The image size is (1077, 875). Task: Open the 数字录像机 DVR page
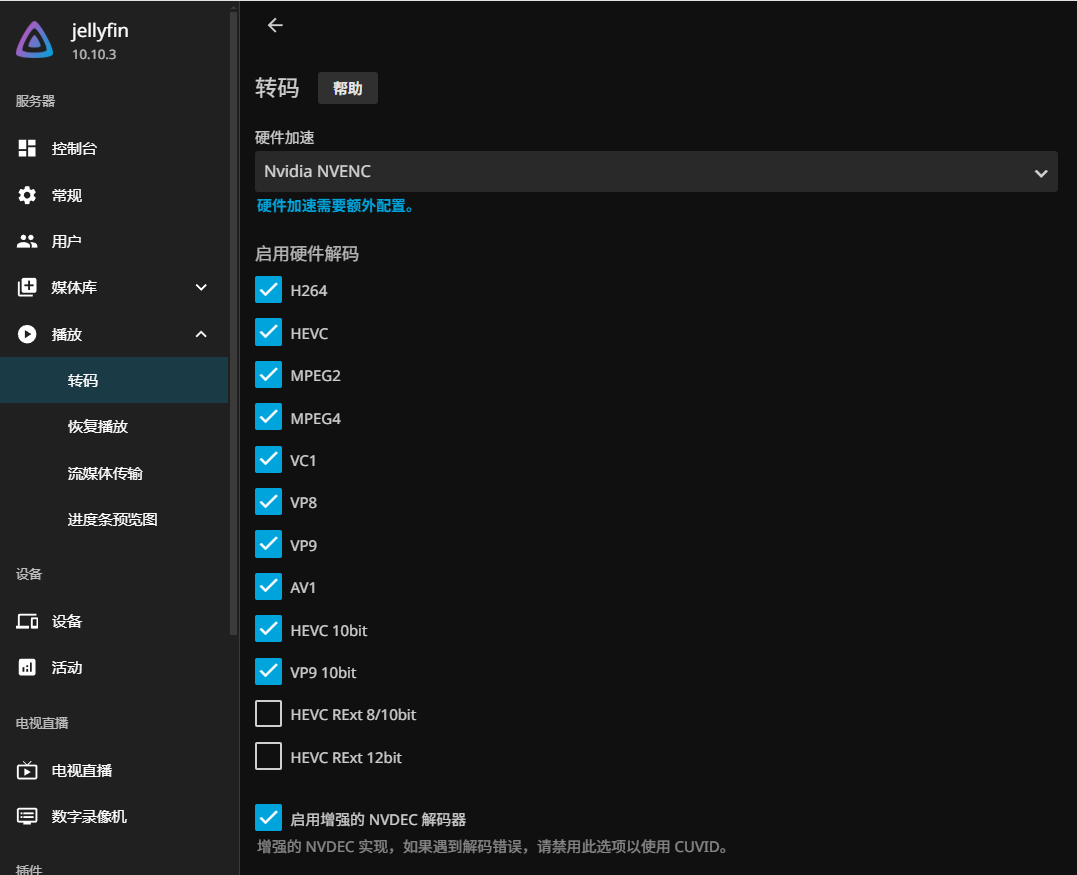114,817
